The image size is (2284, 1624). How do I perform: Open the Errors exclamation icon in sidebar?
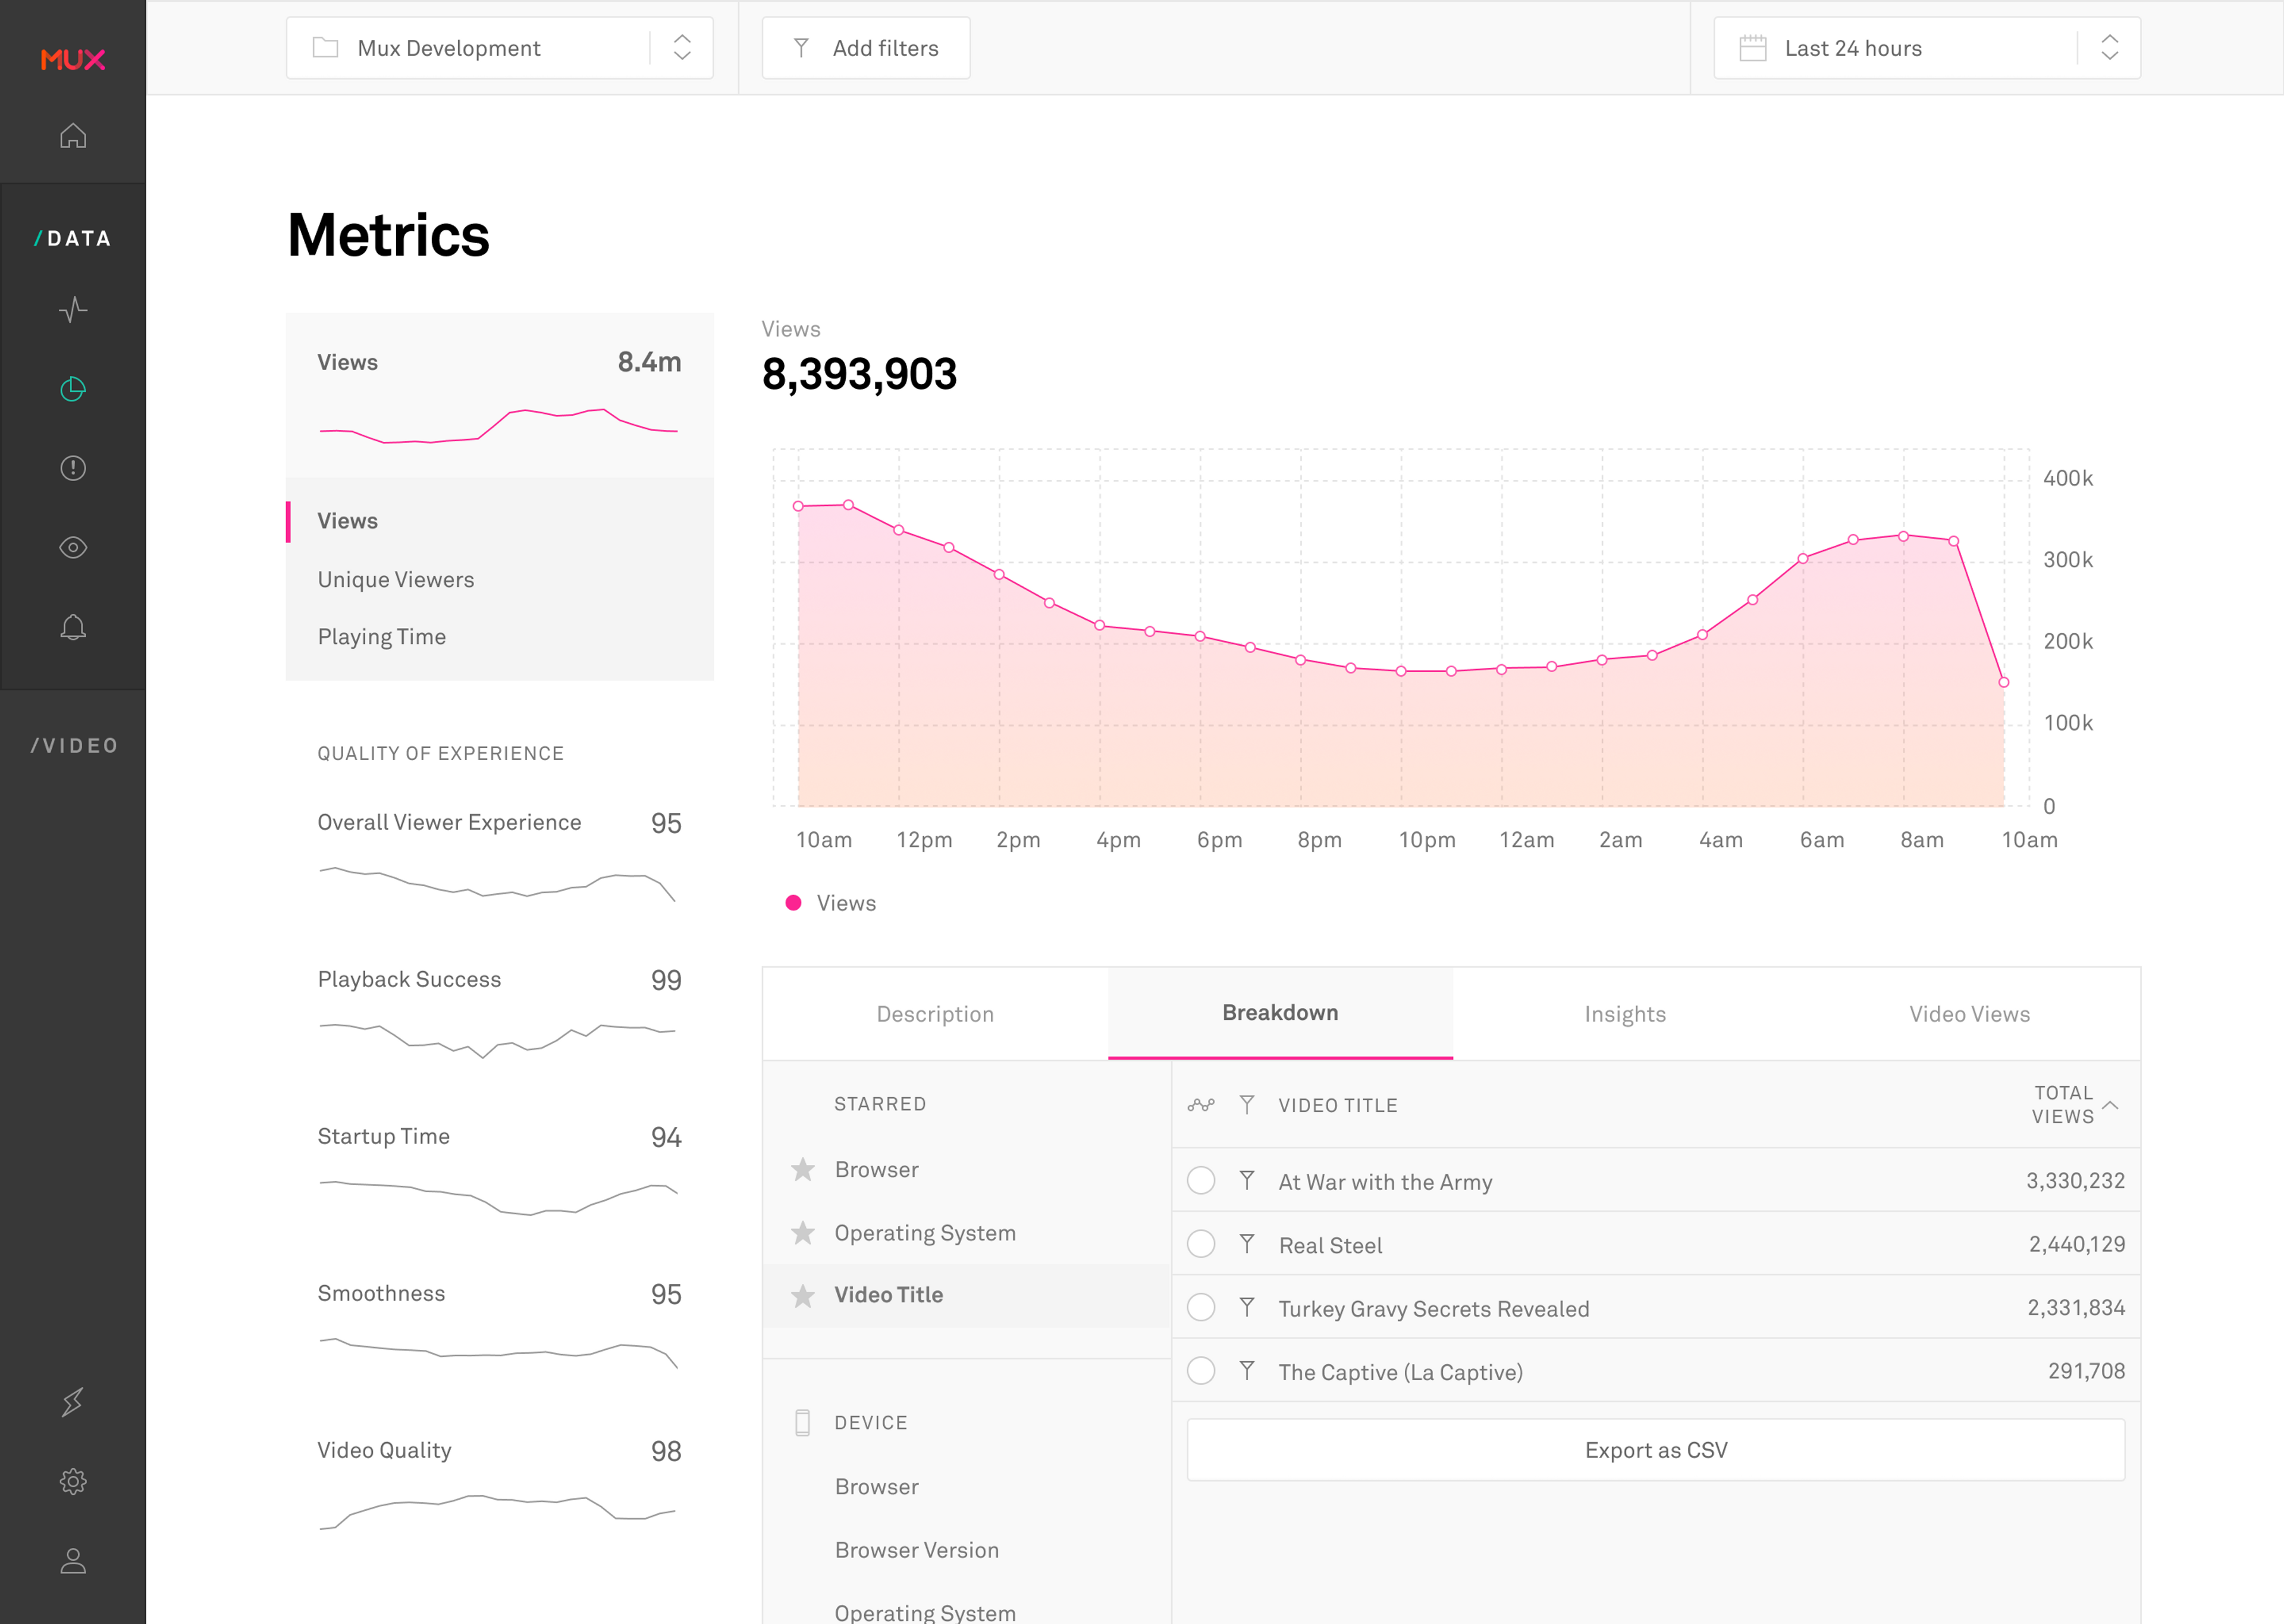(x=73, y=468)
